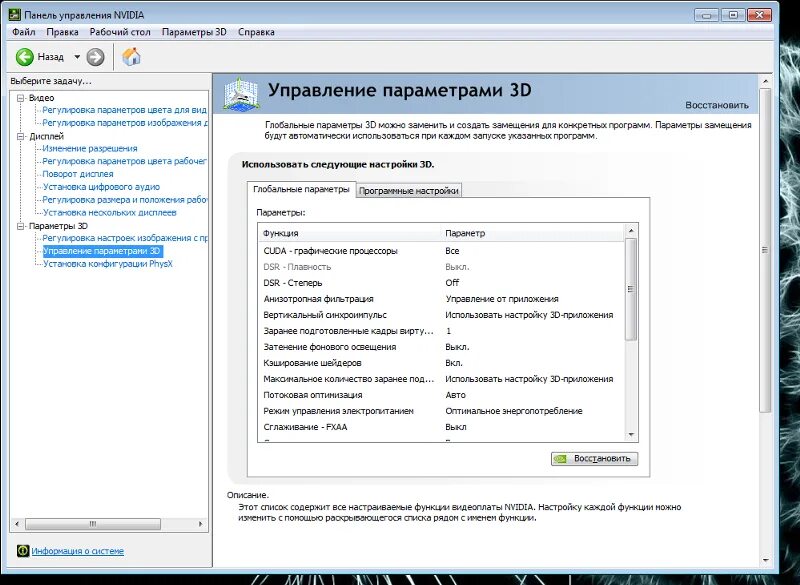Viewport: 800px width, 585px height.
Task: Click settings list scroll down arrow
Action: (631, 435)
